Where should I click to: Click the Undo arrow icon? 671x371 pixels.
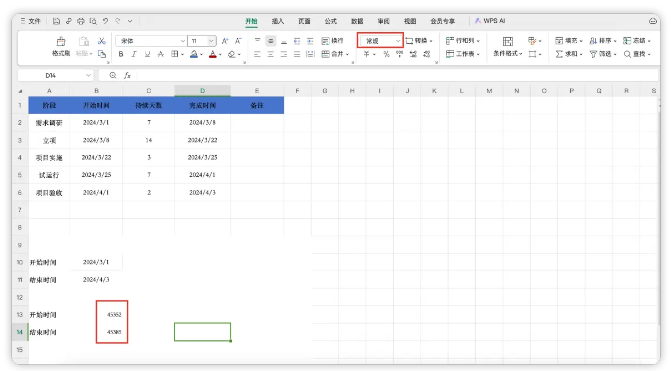point(105,21)
